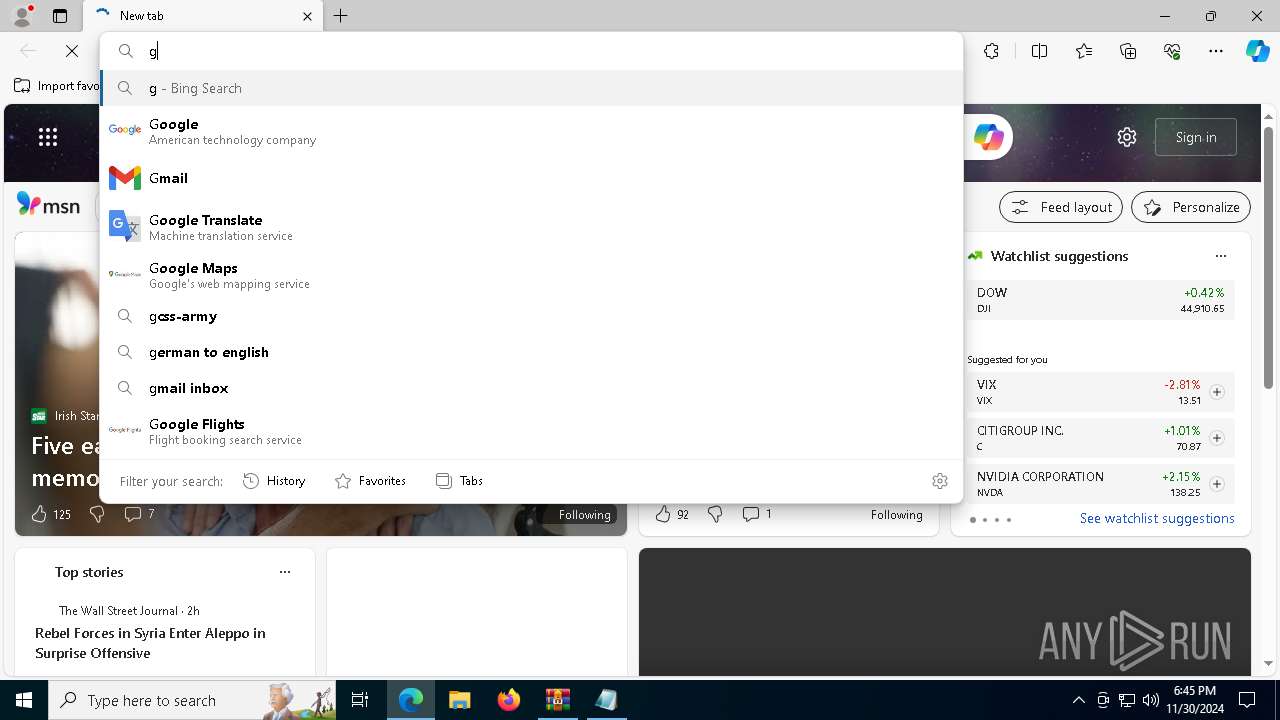Image resolution: width=1280 pixels, height=720 pixels.
Task: Select the Google Flights suggestion
Action: [x=531, y=431]
